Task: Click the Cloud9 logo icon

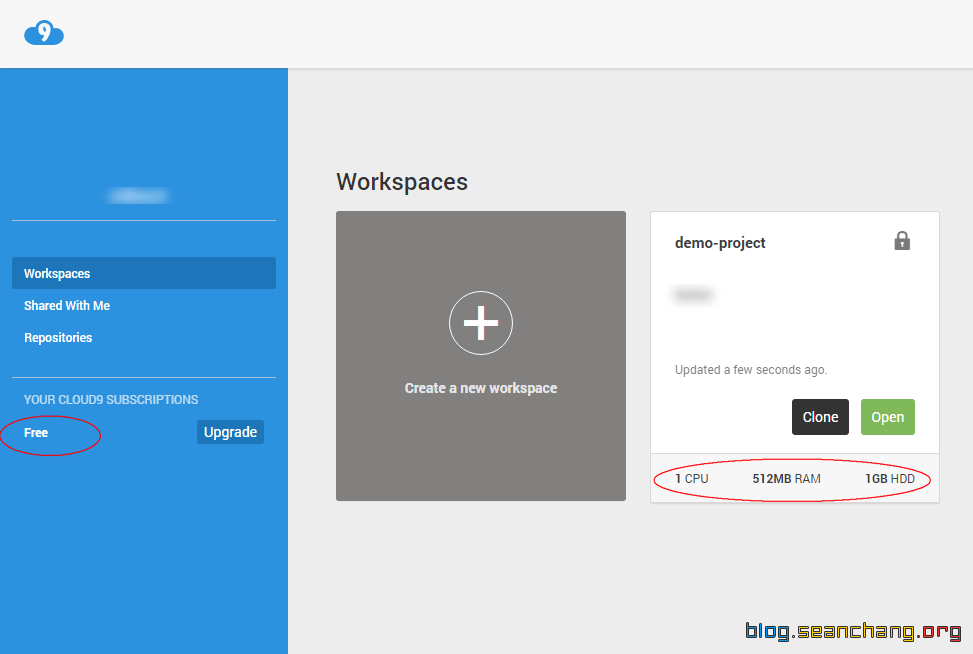Action: pyautogui.click(x=43, y=33)
